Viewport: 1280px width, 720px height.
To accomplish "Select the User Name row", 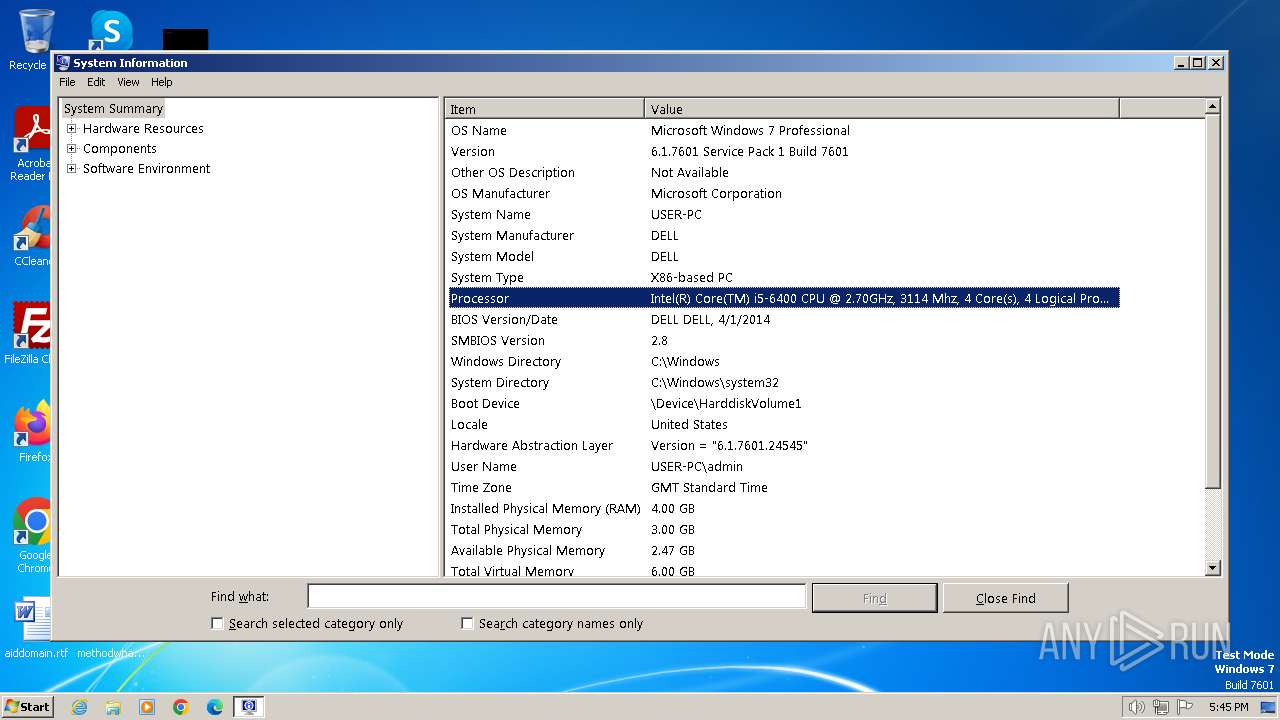I will (x=784, y=466).
